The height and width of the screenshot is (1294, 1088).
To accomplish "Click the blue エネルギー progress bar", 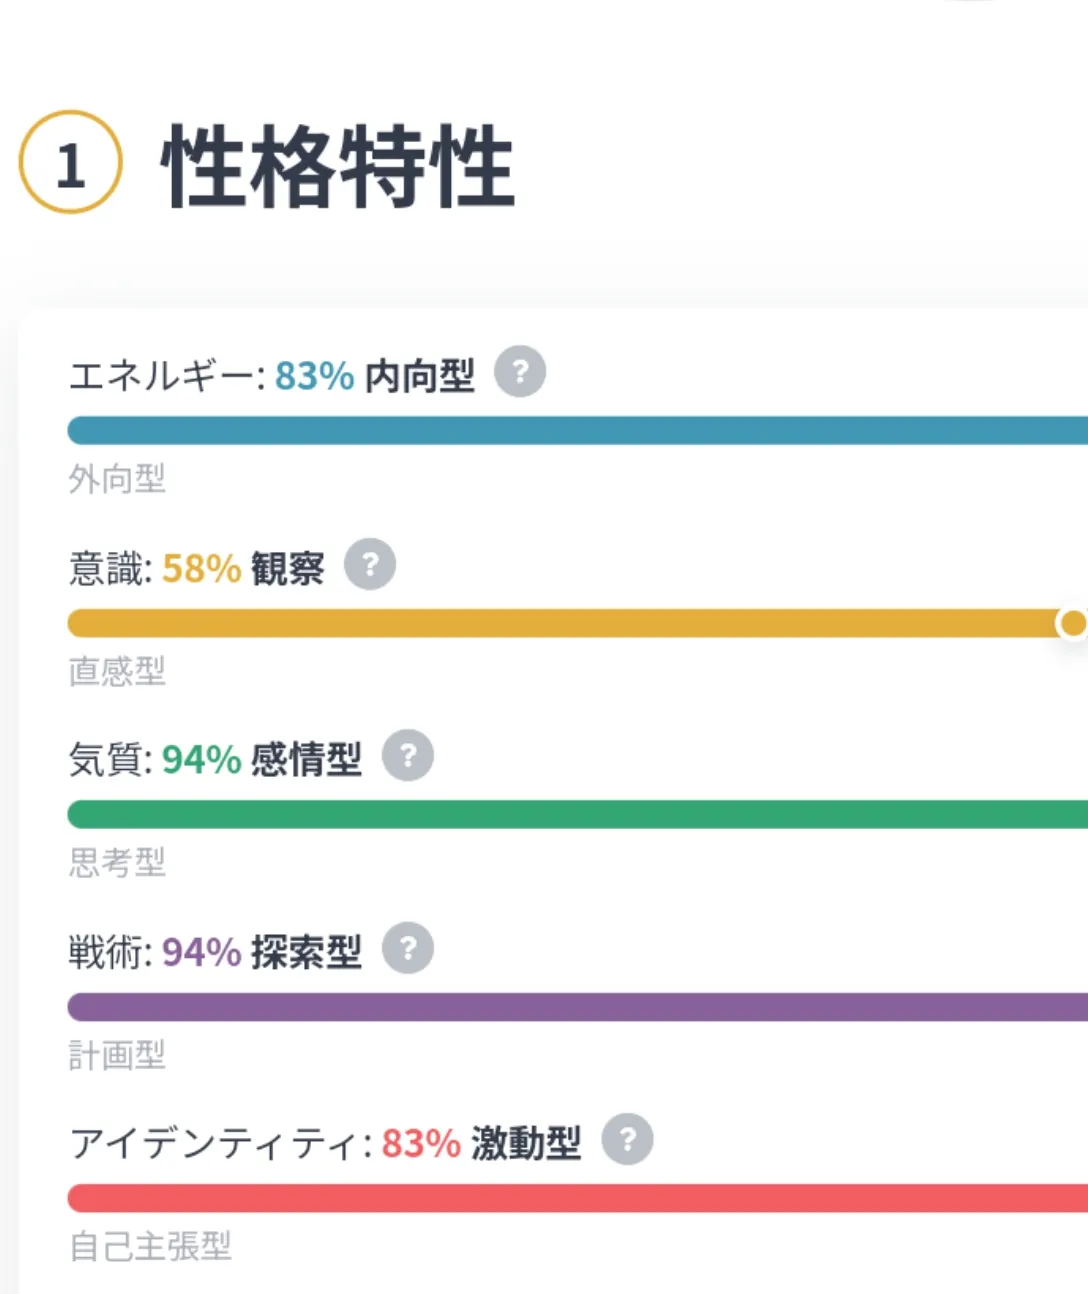I will pyautogui.click(x=577, y=431).
